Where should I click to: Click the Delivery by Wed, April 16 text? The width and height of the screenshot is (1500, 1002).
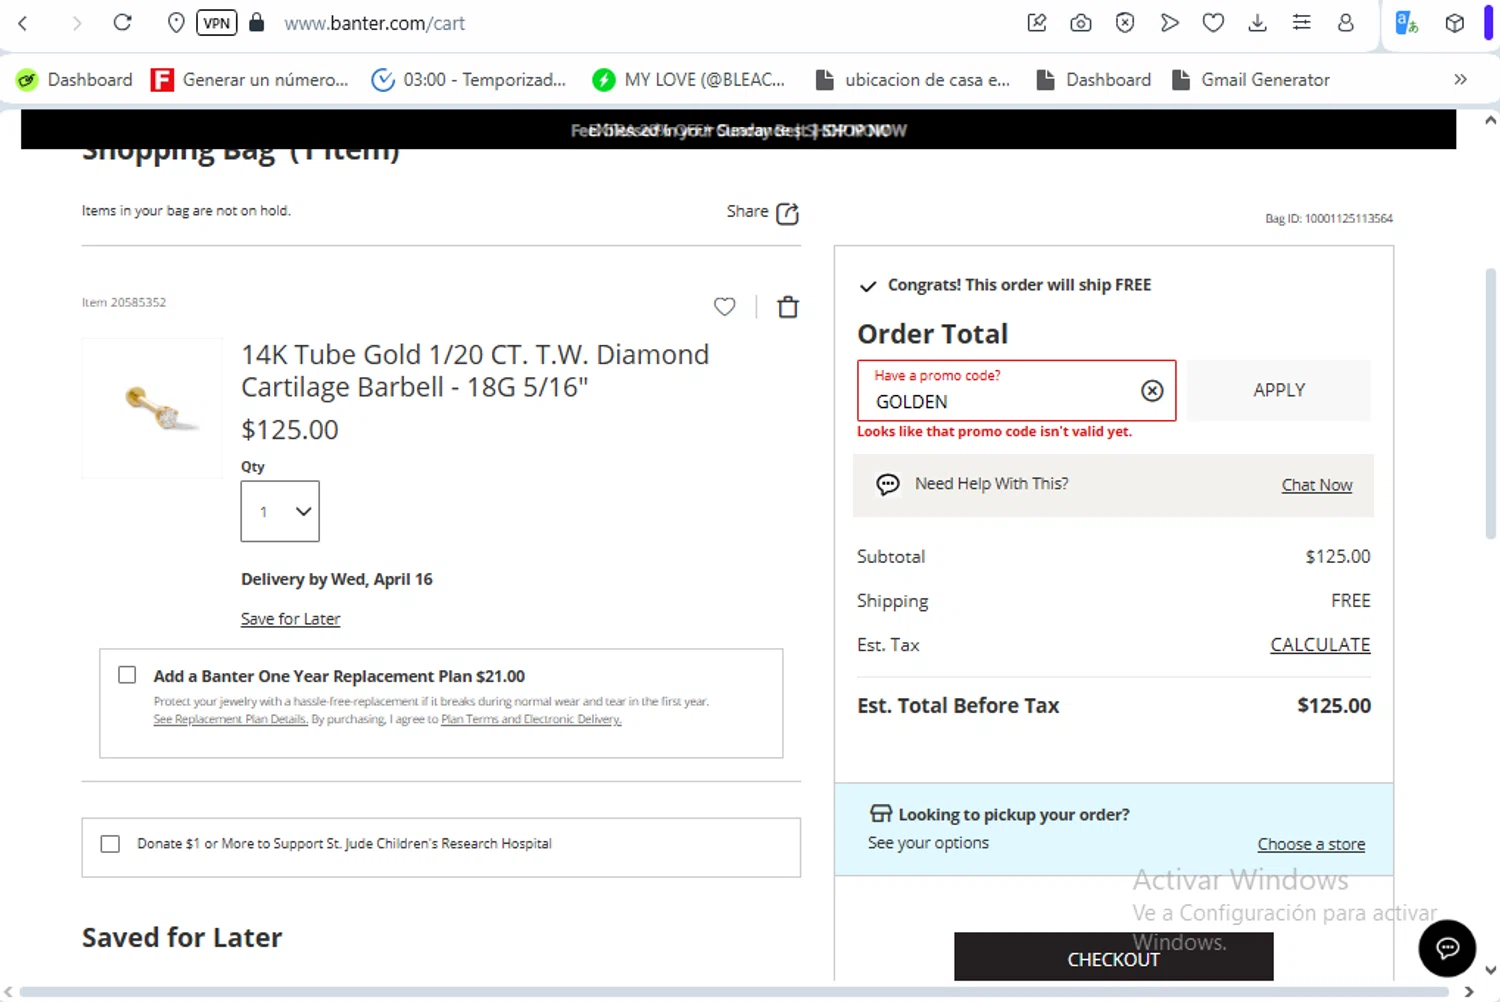[337, 579]
